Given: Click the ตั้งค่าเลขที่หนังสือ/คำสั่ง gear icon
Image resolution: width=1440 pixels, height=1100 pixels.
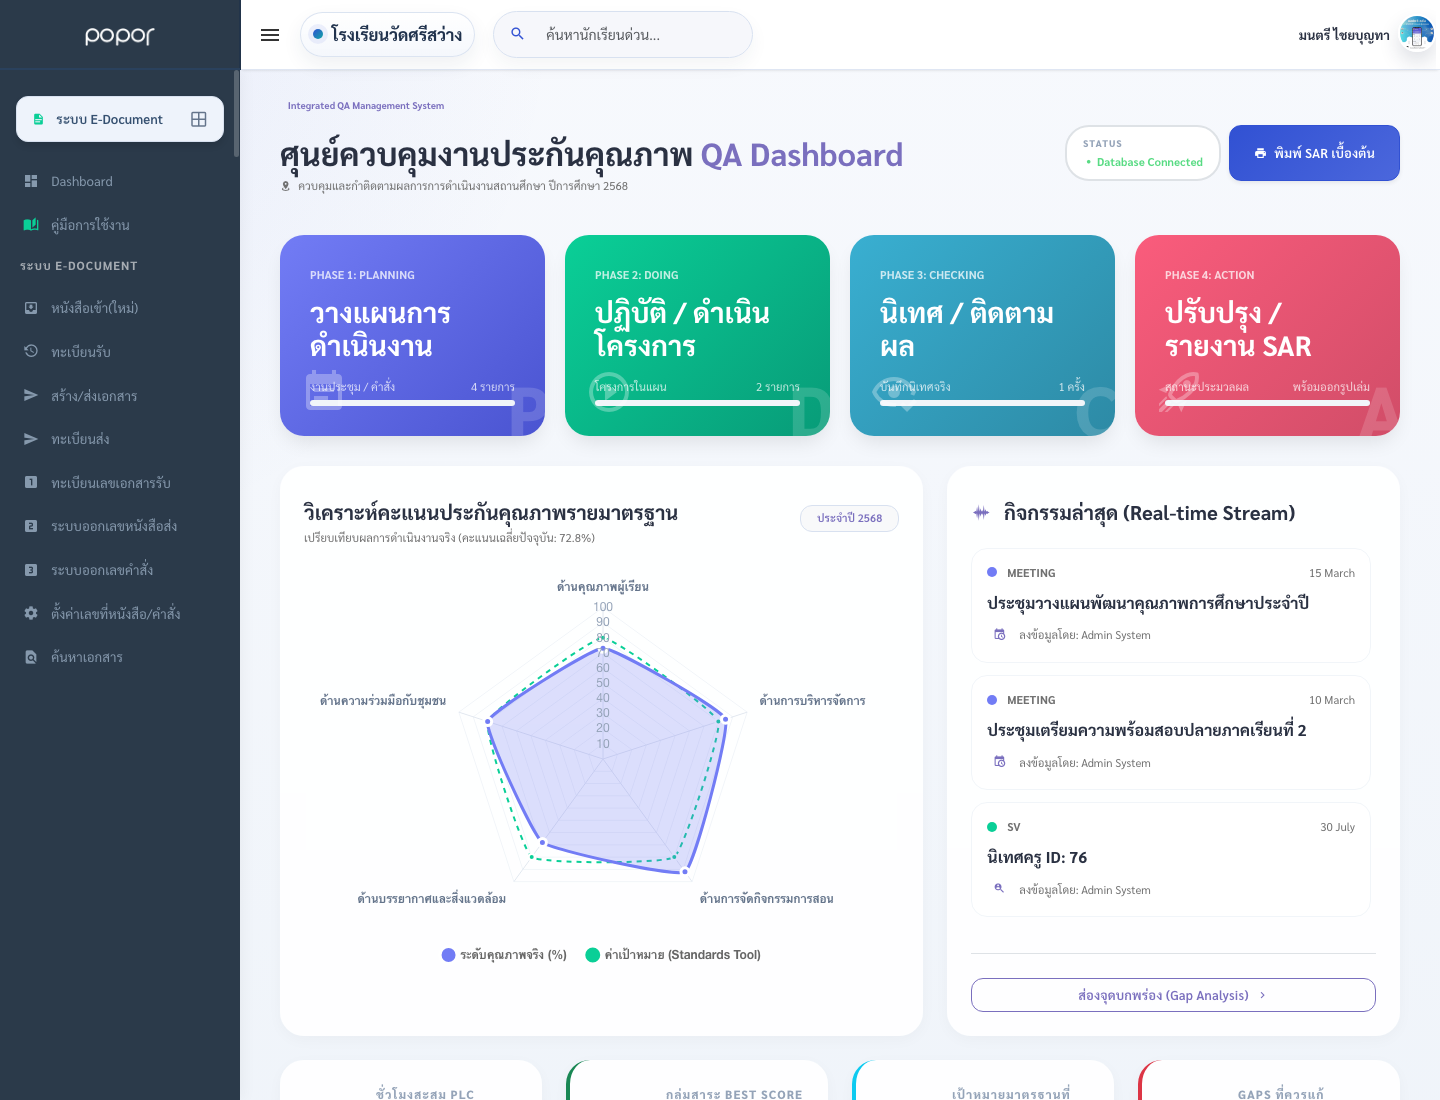Looking at the screenshot, I should click(31, 613).
